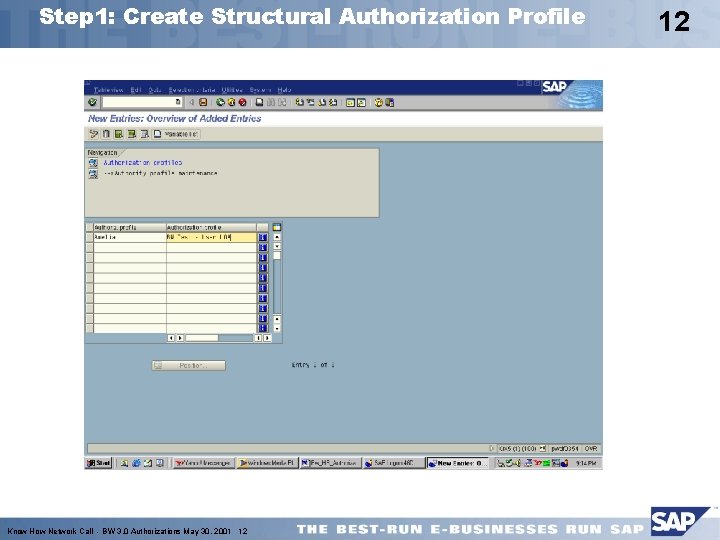The height and width of the screenshot is (540, 720).
Task: Click the green Back arrow icon
Action: tap(220, 102)
